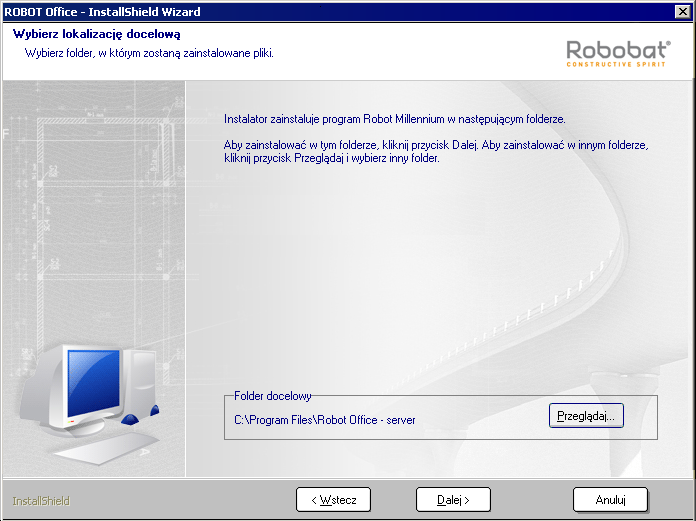
Task: Click the sentence starting Instalator zainstaluje program
Action: (x=395, y=119)
